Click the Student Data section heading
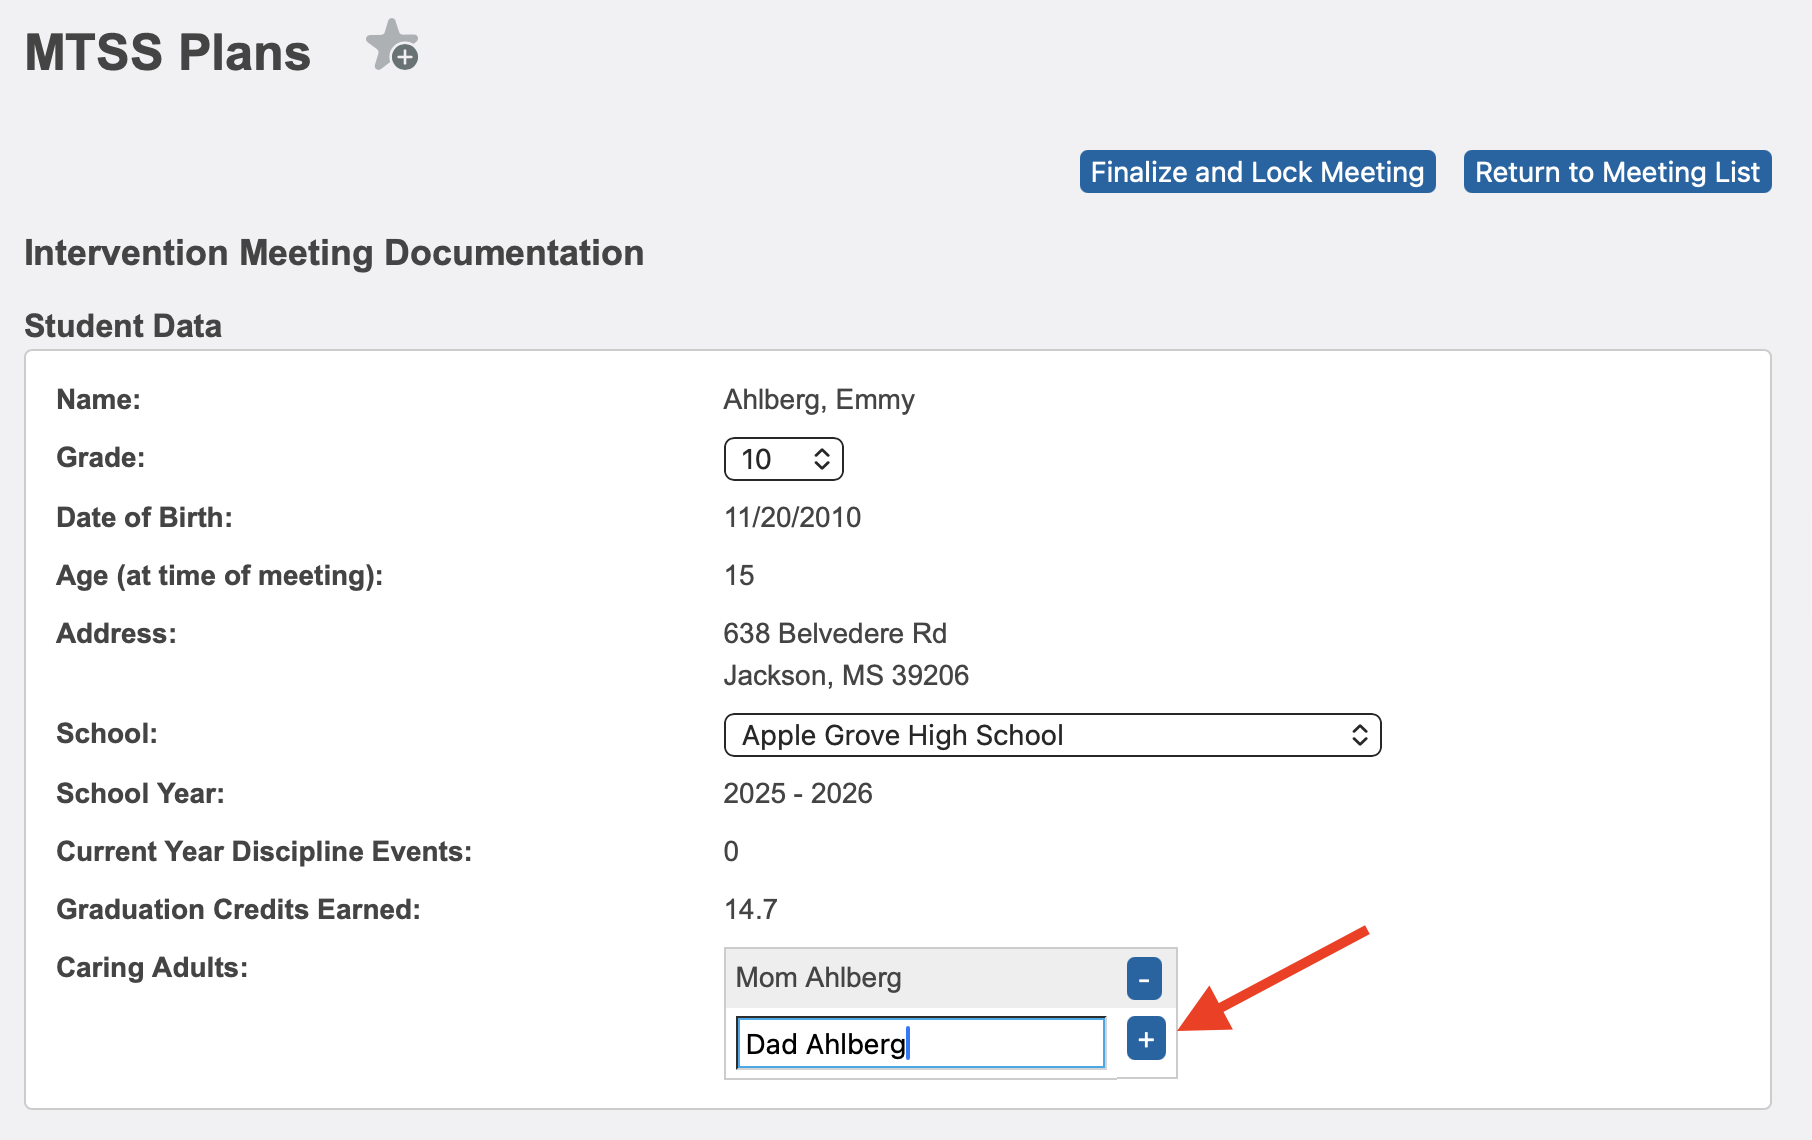This screenshot has height=1140, width=1812. (x=122, y=325)
